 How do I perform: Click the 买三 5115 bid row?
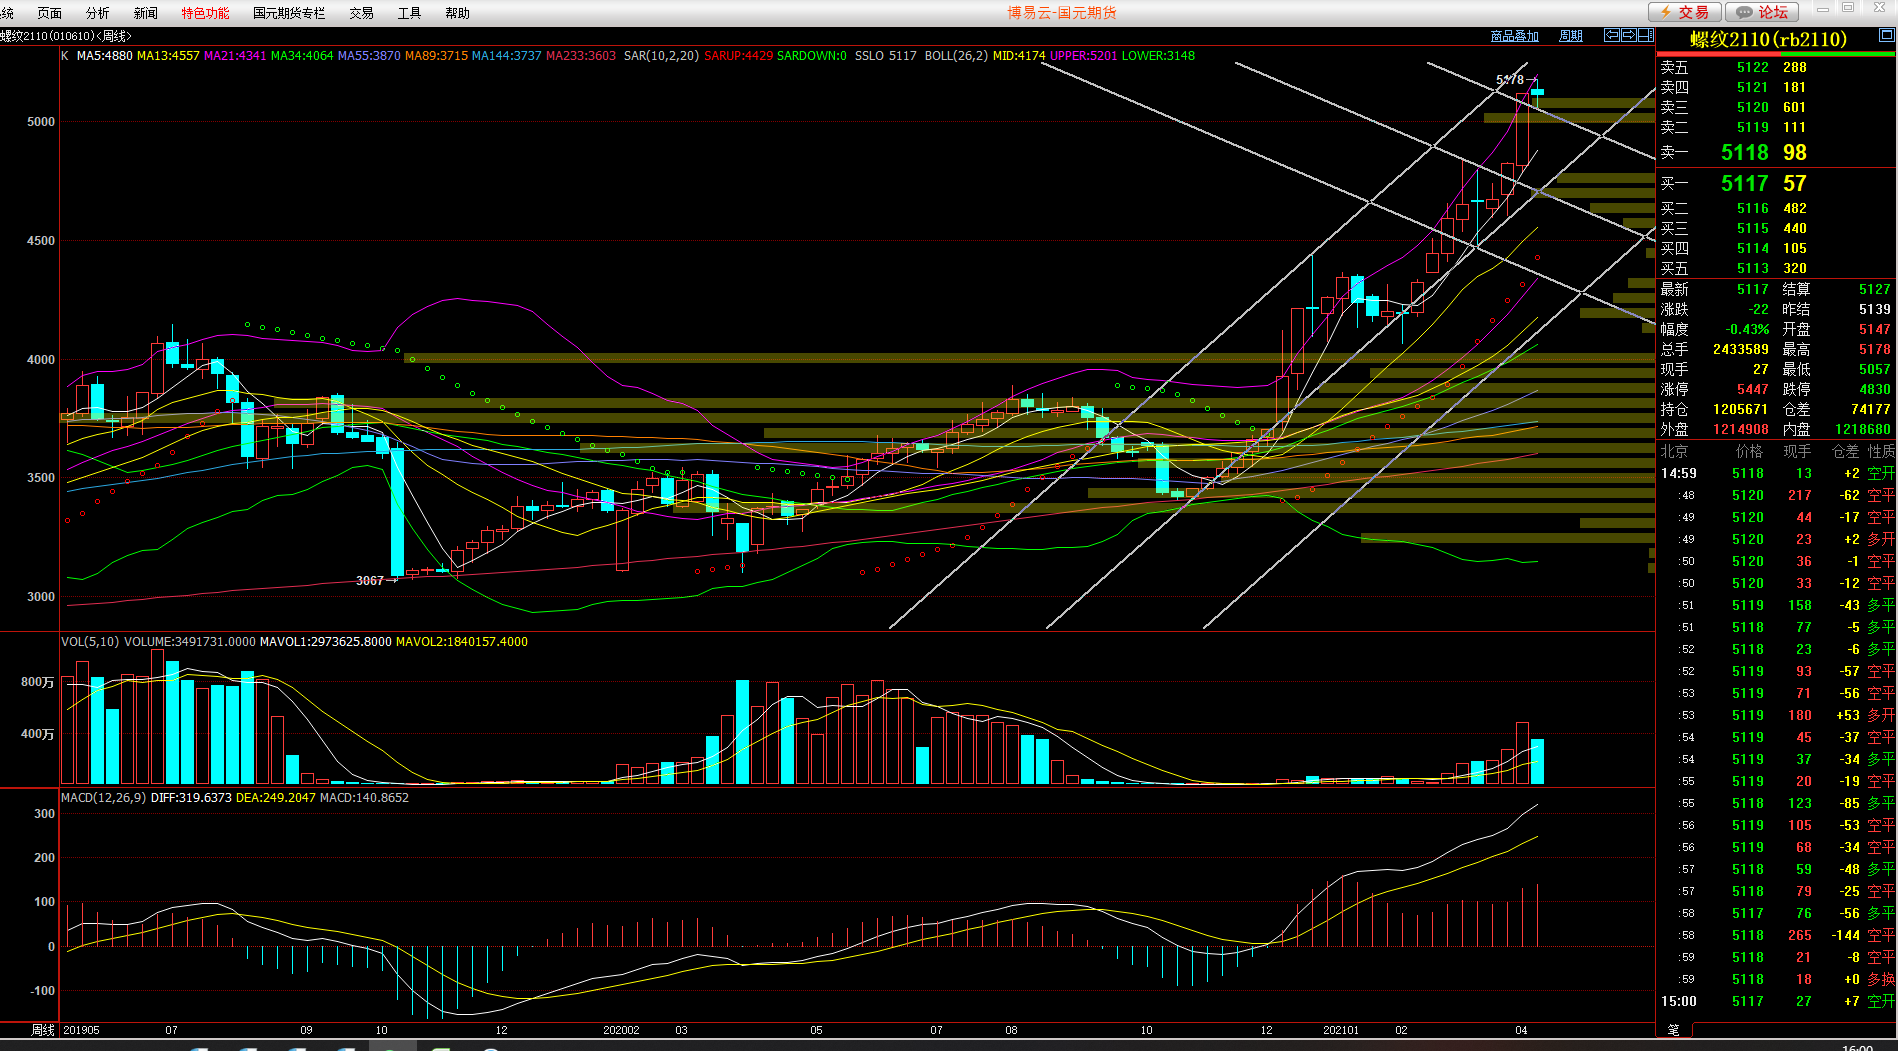pyautogui.click(x=1776, y=229)
